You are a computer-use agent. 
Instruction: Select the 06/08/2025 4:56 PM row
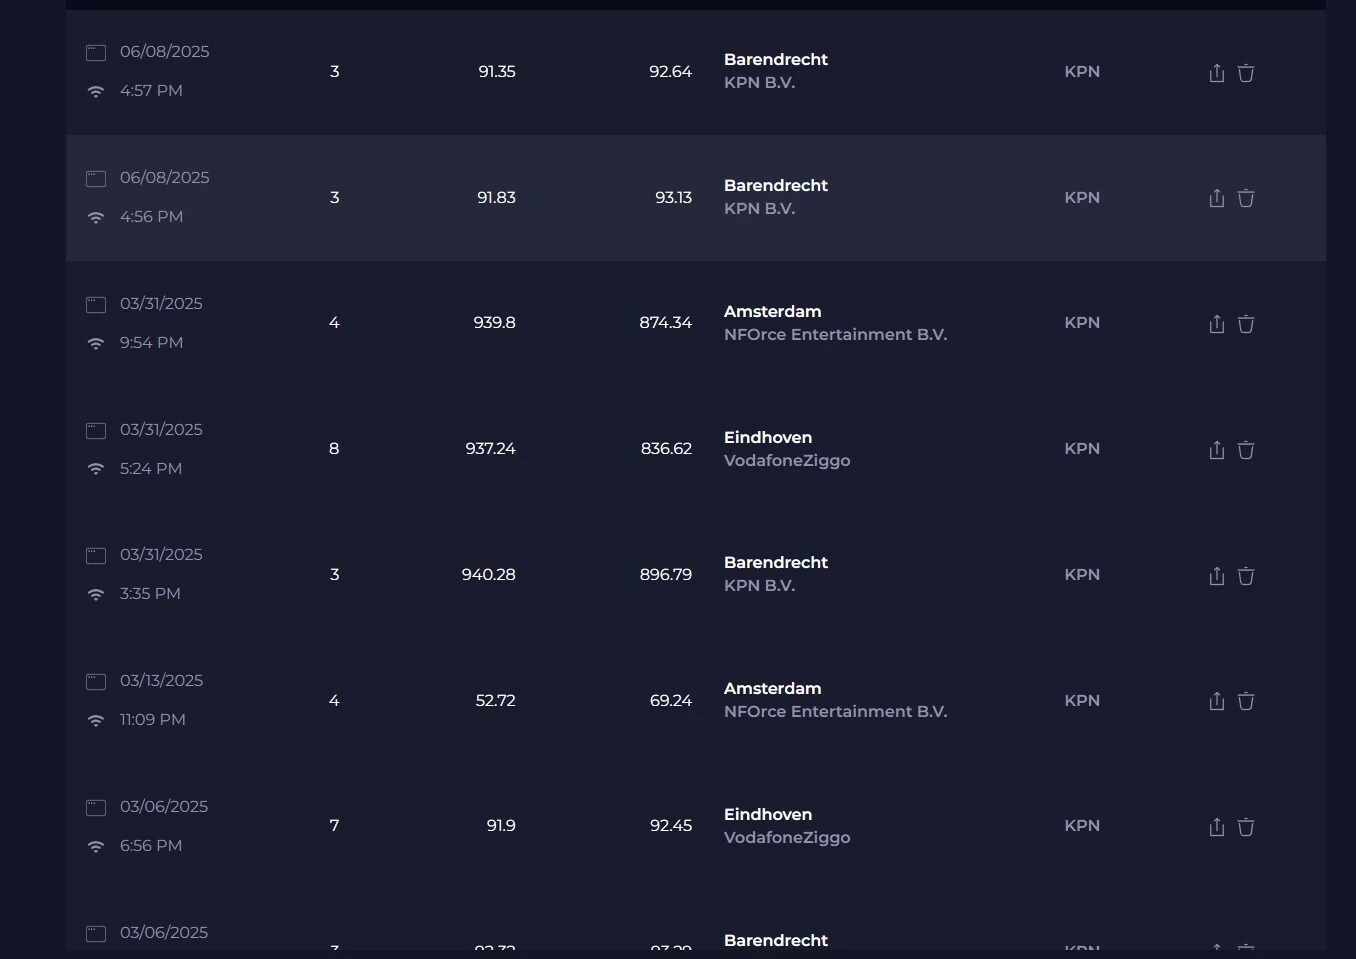(x=696, y=198)
